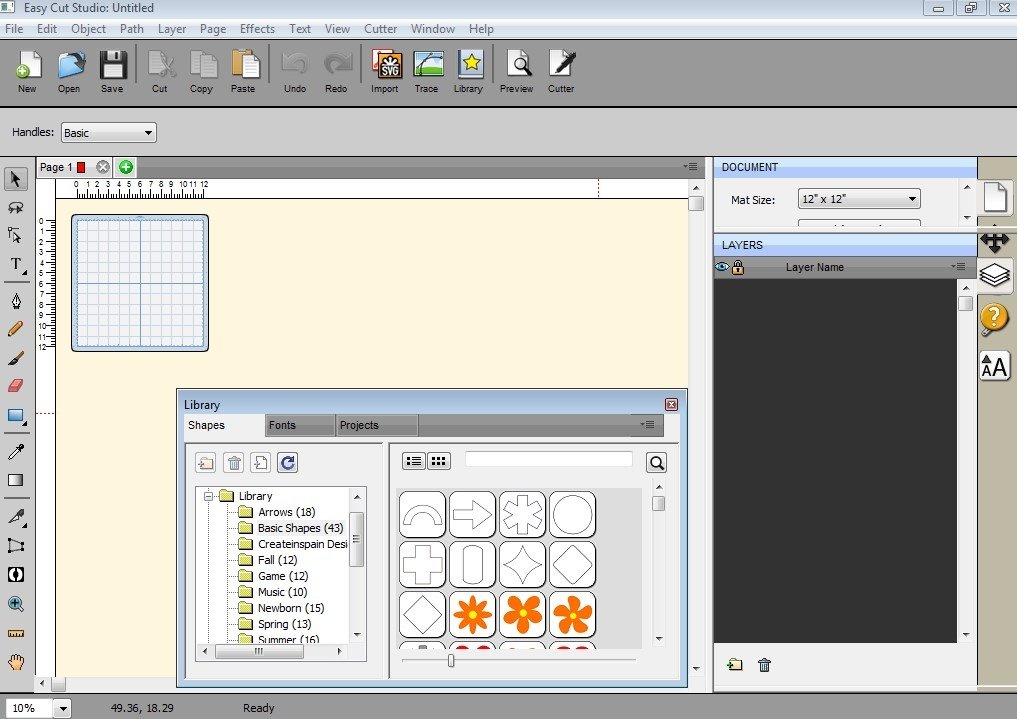Open the Help question mark panel

click(994, 319)
